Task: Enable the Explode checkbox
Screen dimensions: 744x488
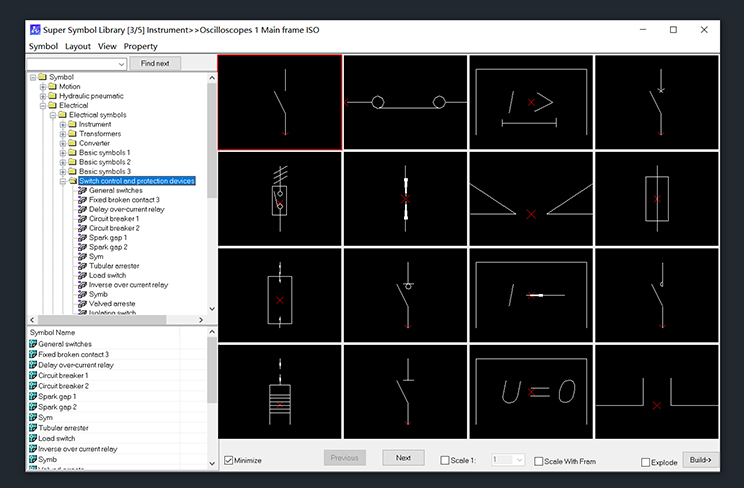Action: (645, 461)
